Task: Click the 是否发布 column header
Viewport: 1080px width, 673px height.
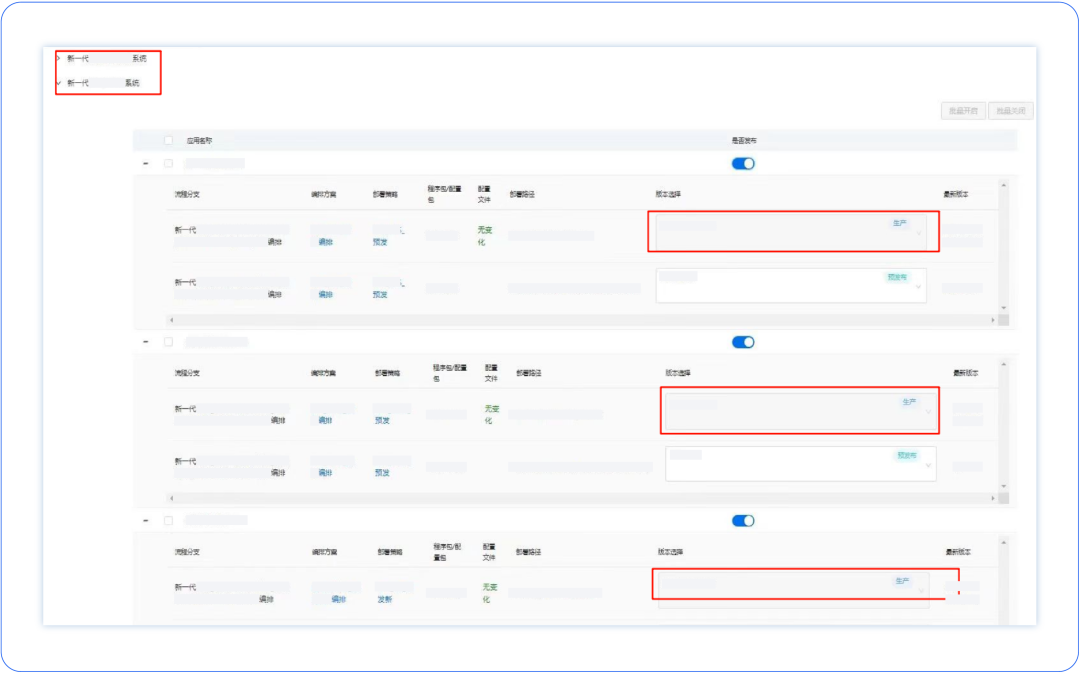Action: pos(744,141)
